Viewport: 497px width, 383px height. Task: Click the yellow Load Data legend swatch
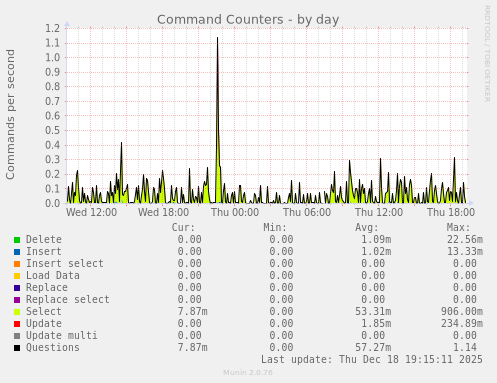[x=17, y=276]
